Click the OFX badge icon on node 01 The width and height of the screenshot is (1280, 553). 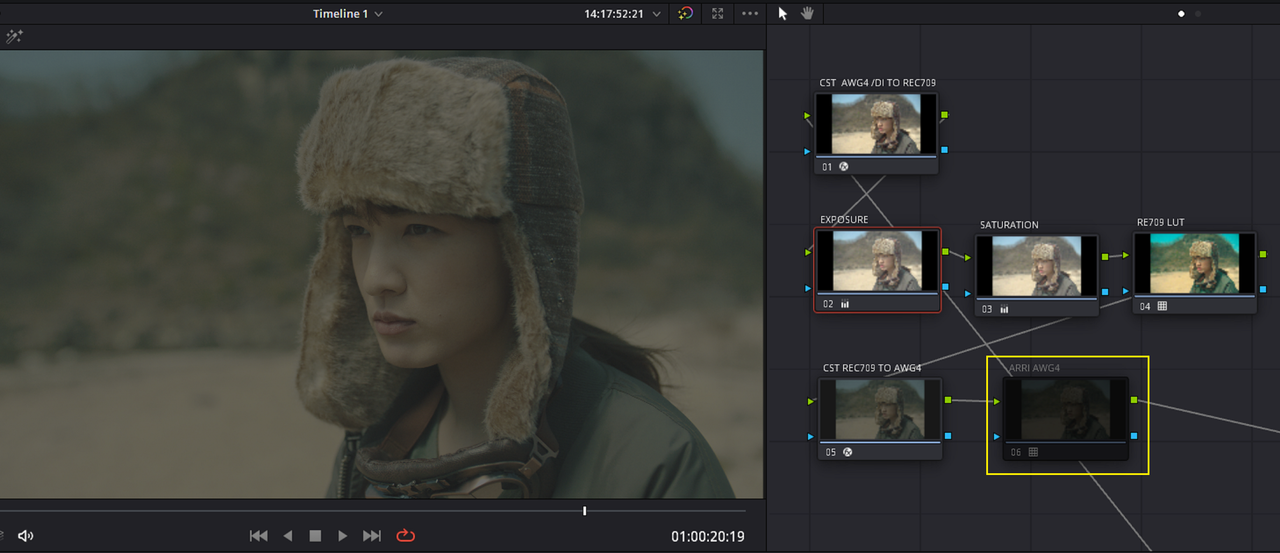844,167
